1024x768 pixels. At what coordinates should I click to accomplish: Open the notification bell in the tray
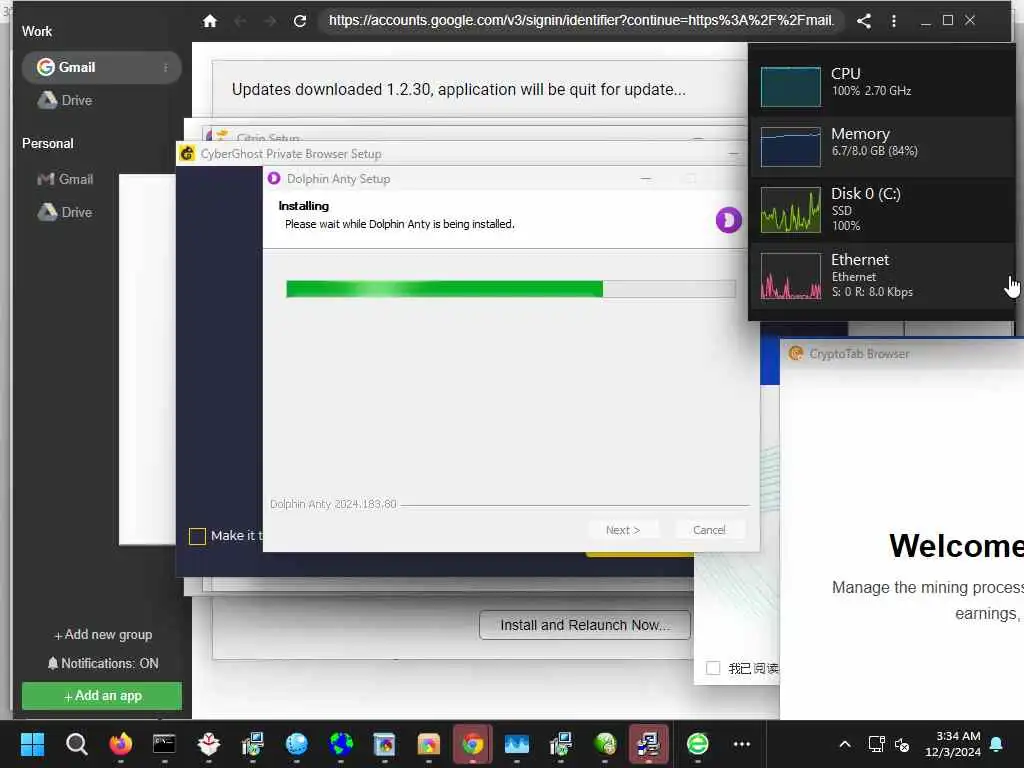pyautogui.click(x=997, y=744)
